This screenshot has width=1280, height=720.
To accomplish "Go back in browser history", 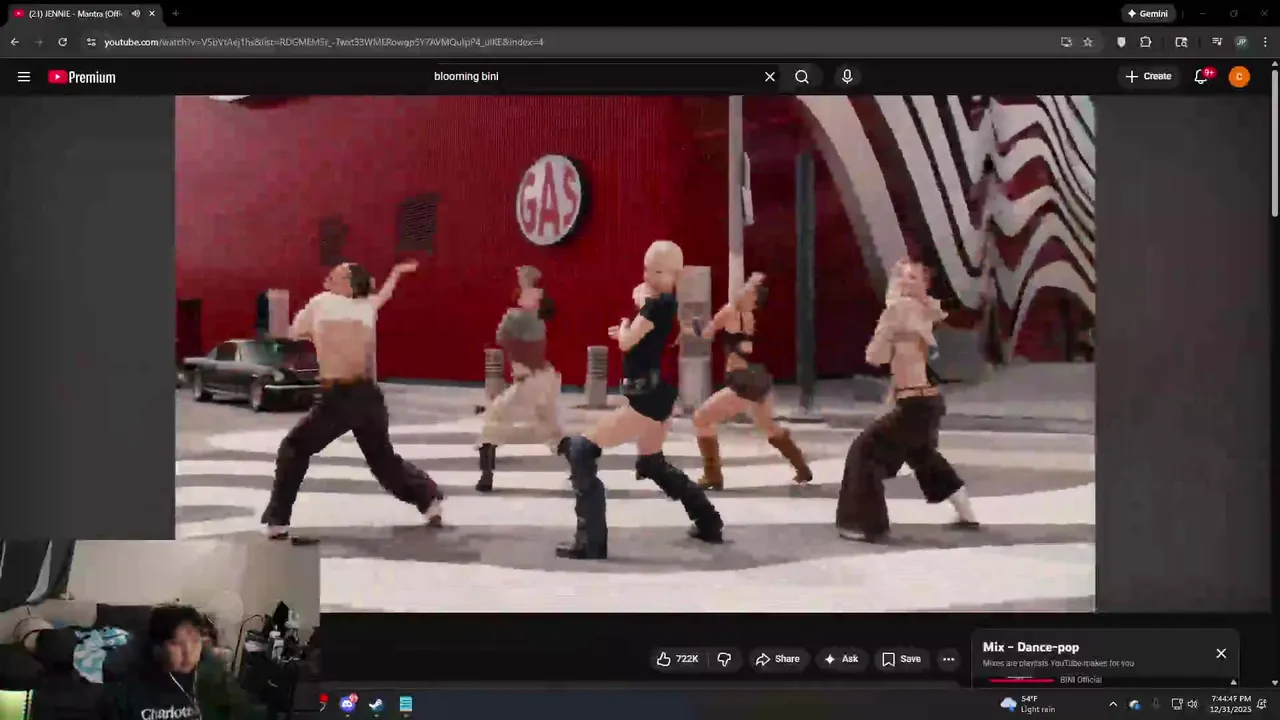I will click(x=14, y=42).
